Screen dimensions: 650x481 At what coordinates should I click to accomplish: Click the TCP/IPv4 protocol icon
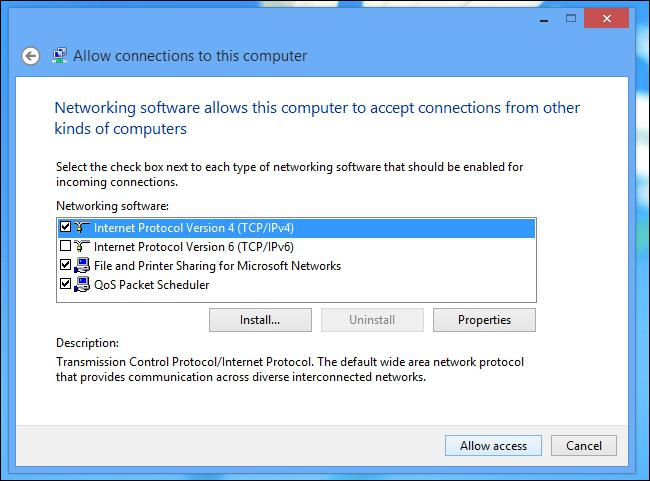tap(82, 227)
